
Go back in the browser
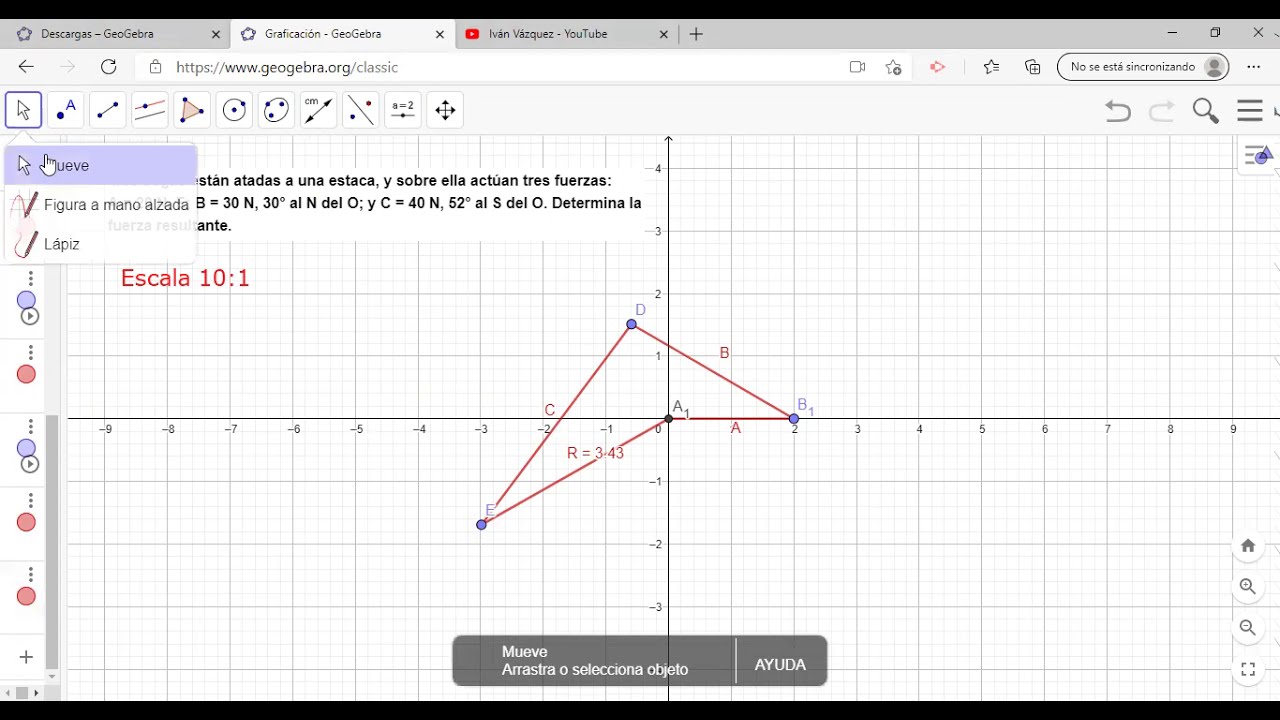click(26, 67)
